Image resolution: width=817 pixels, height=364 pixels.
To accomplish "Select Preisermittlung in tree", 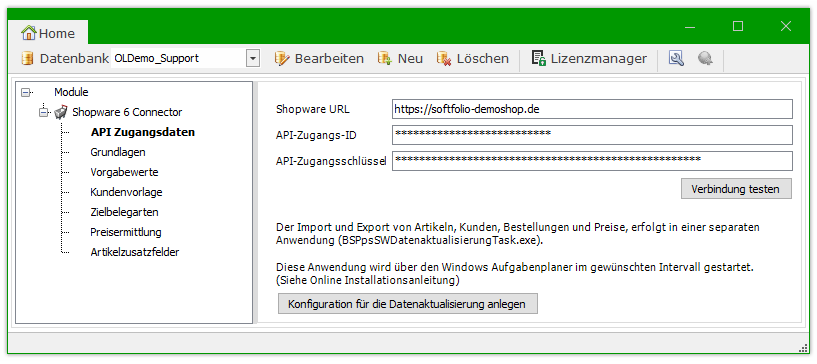I will [x=126, y=232].
